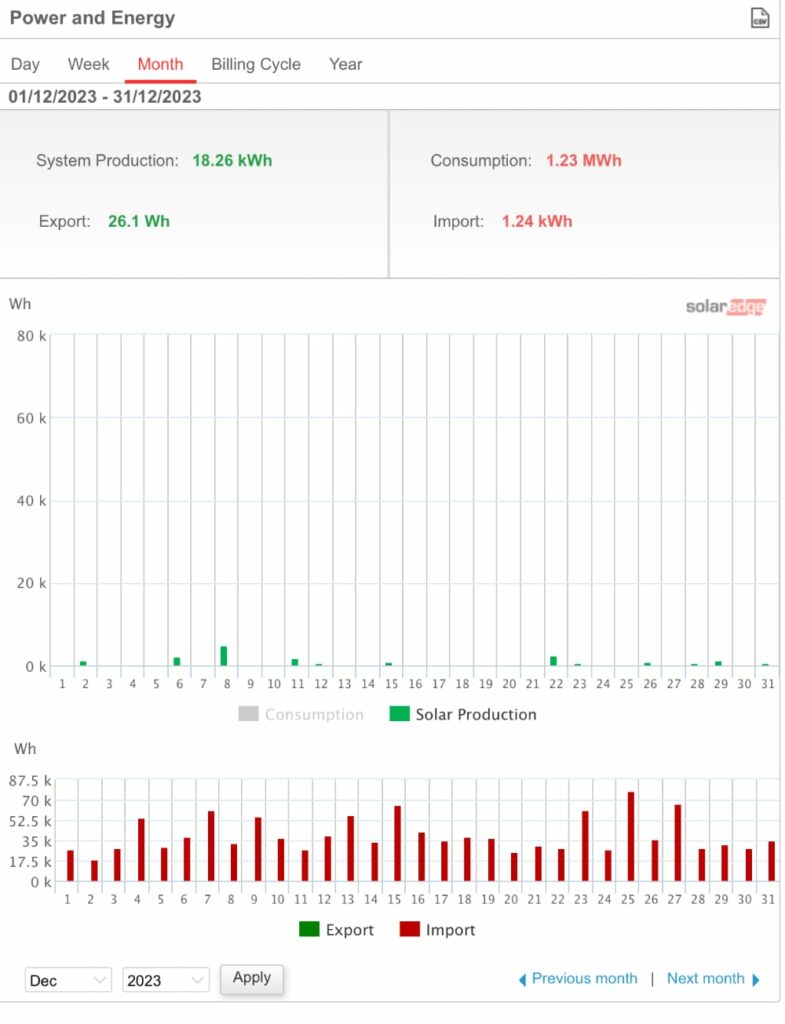
Task: Toggle the Solar Production legend series
Action: tap(463, 714)
